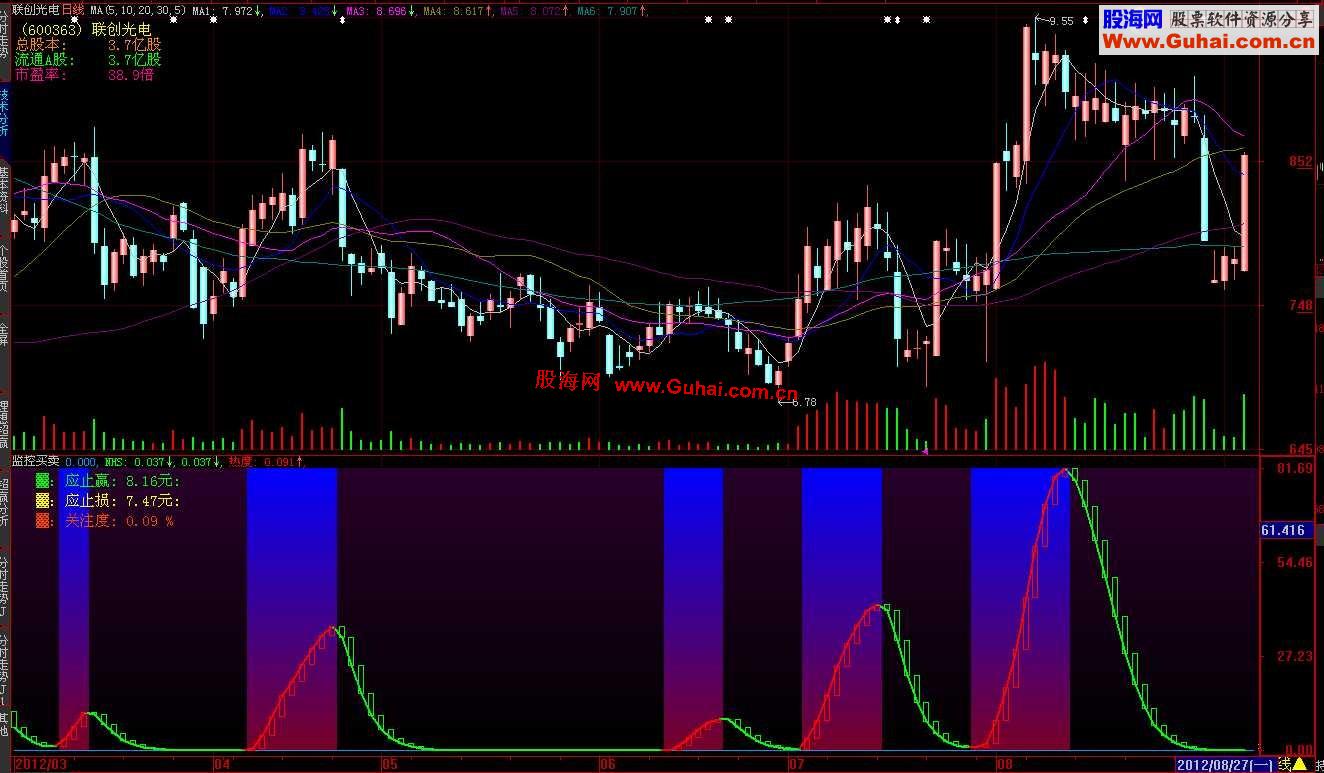Click the green 应止赢 legend swatch
1324x773 pixels.
coord(42,481)
